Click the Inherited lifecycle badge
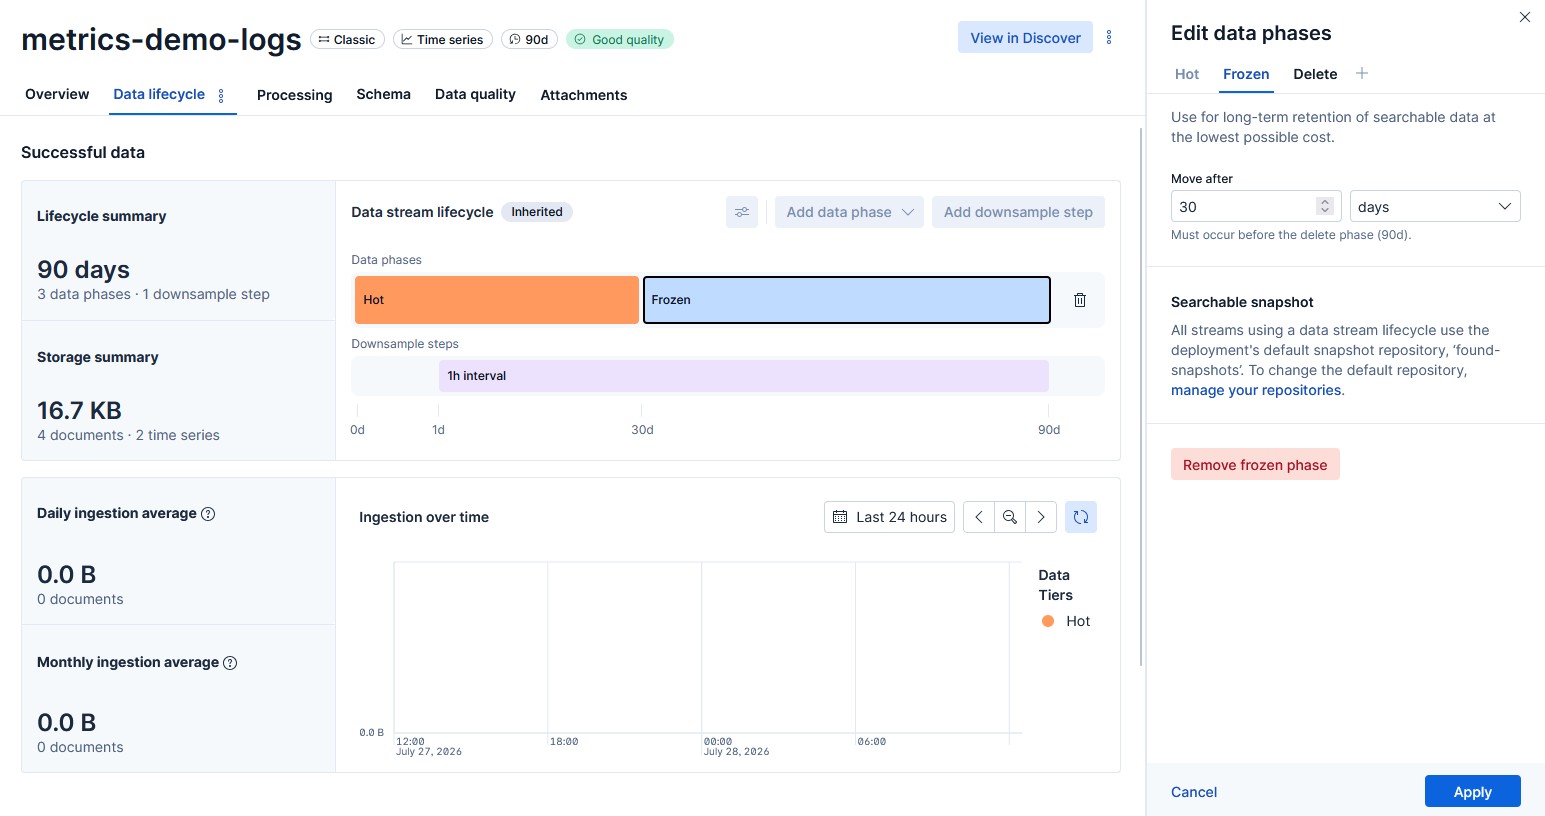This screenshot has width=1545, height=816. coord(537,212)
